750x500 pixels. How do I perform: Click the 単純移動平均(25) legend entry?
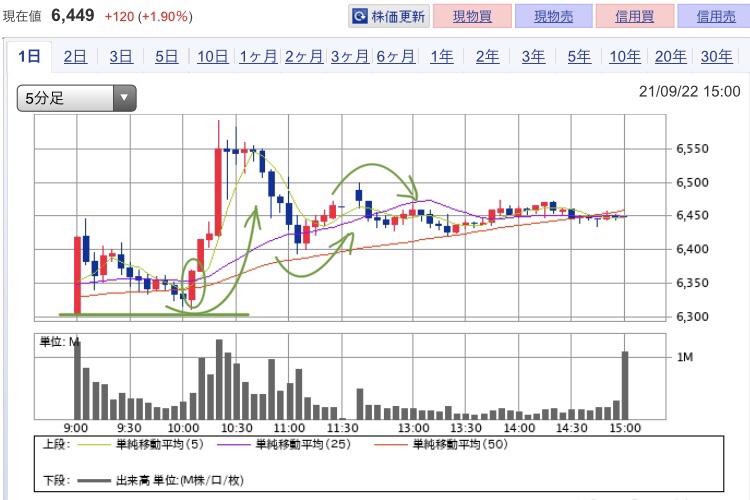tap(284, 444)
